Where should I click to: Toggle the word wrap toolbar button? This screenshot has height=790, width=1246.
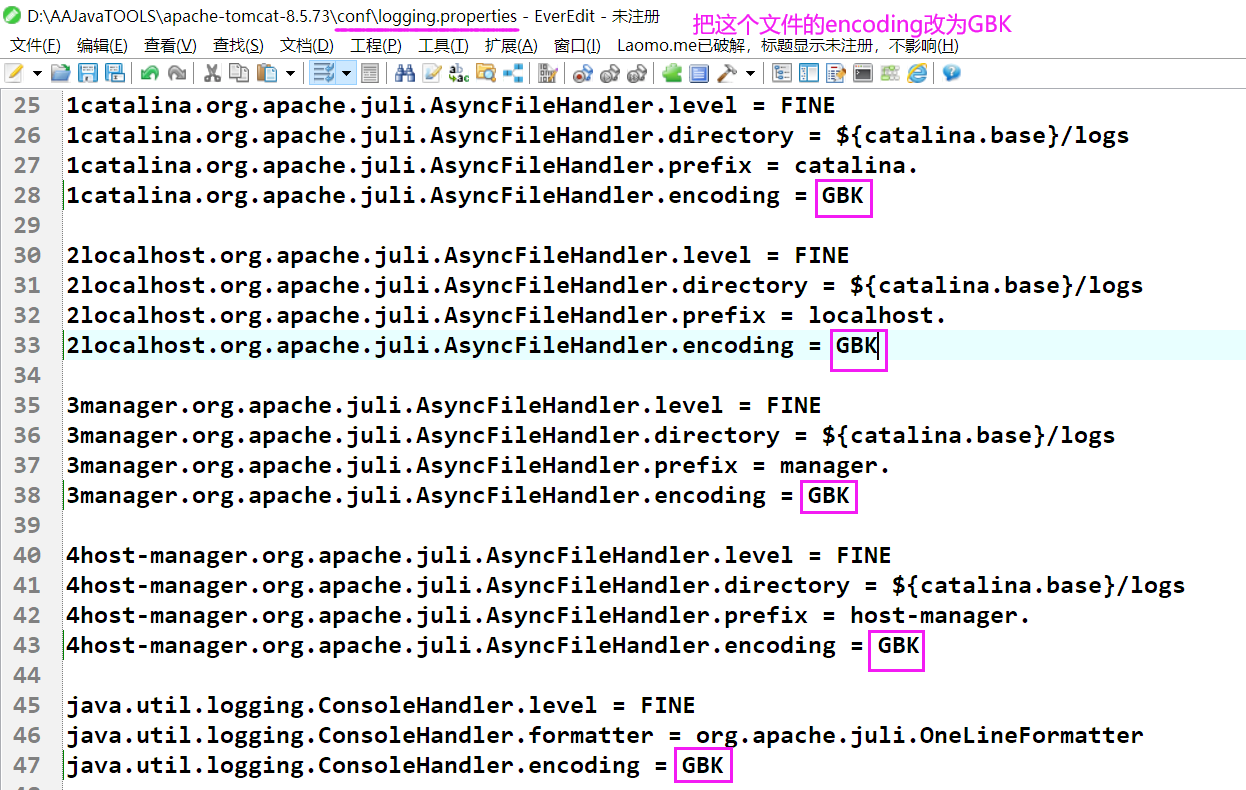(323, 73)
